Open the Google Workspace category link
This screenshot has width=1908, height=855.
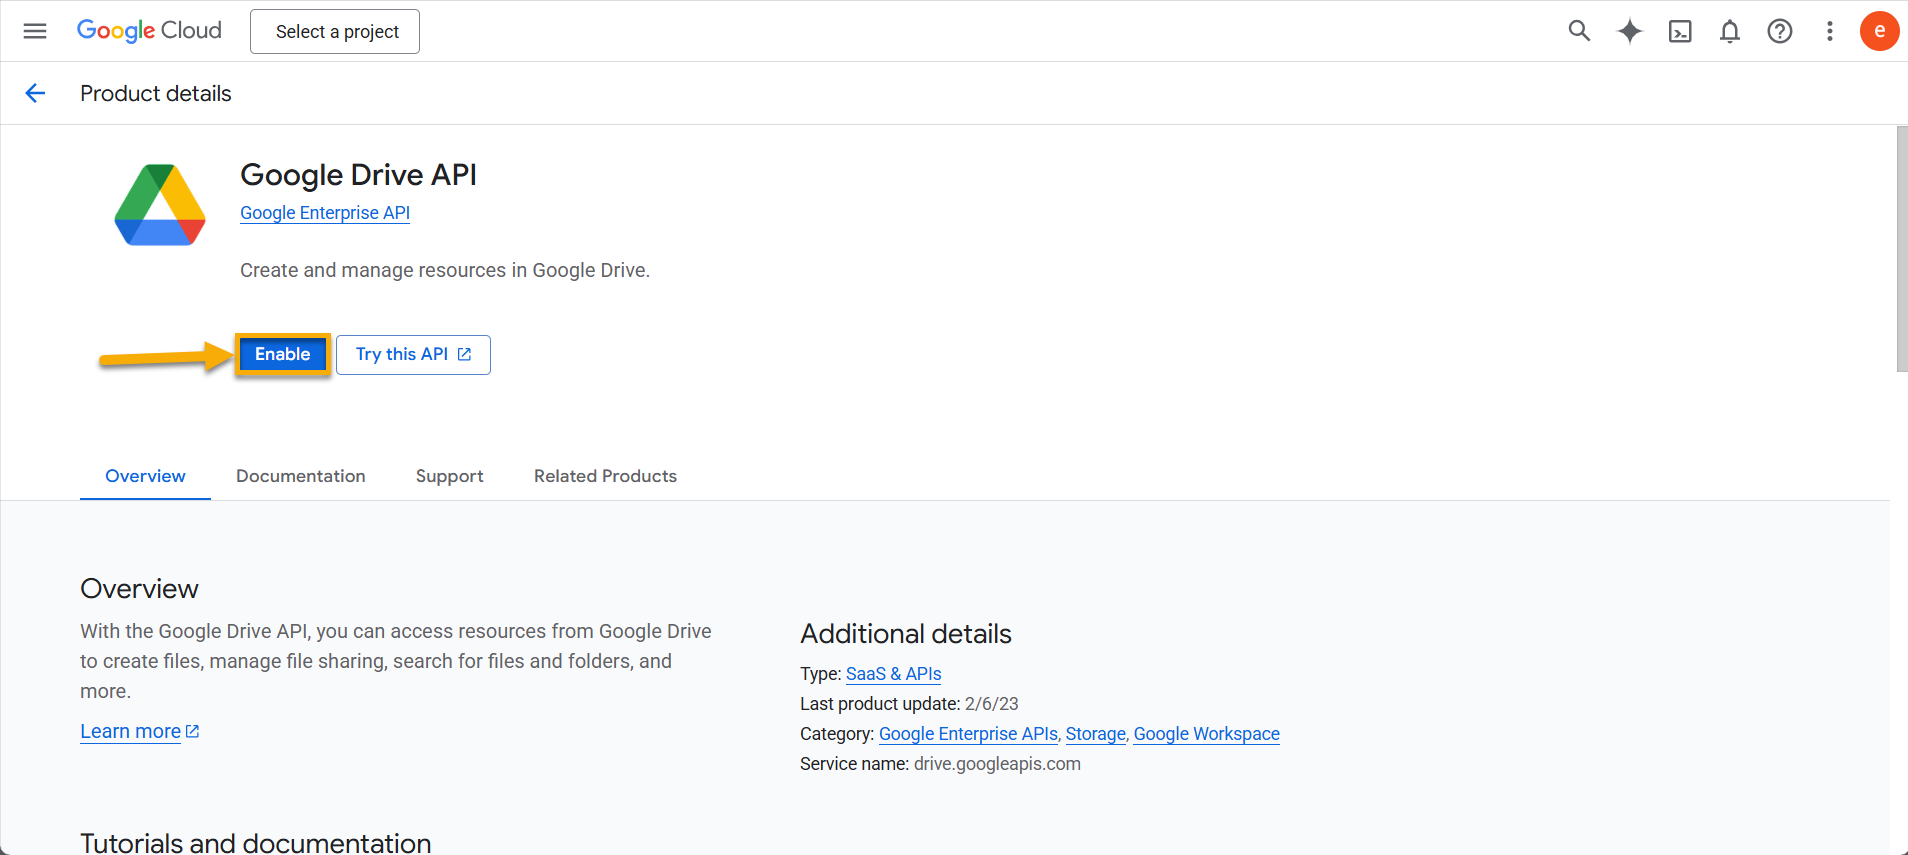[x=1206, y=734]
